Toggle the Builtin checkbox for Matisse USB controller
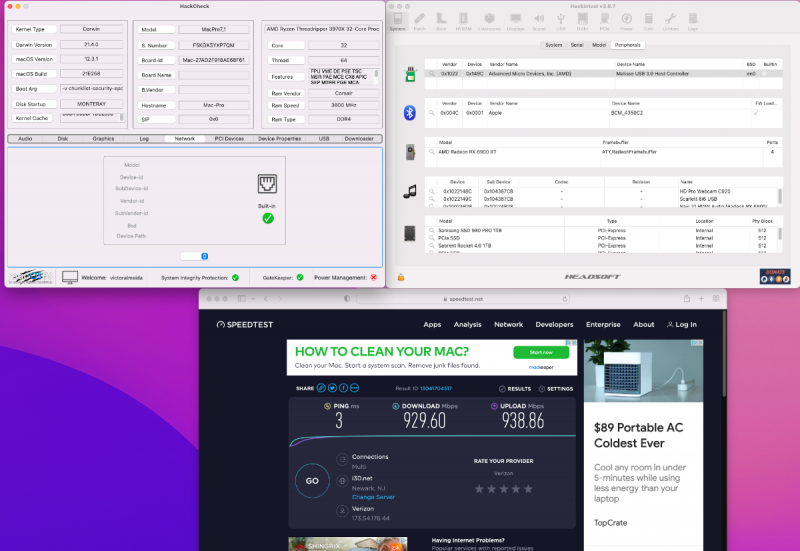This screenshot has width=800, height=551. click(x=764, y=73)
